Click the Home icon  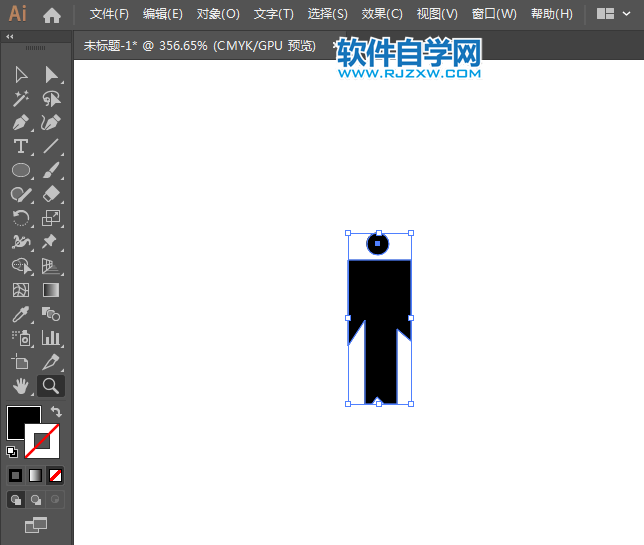52,15
